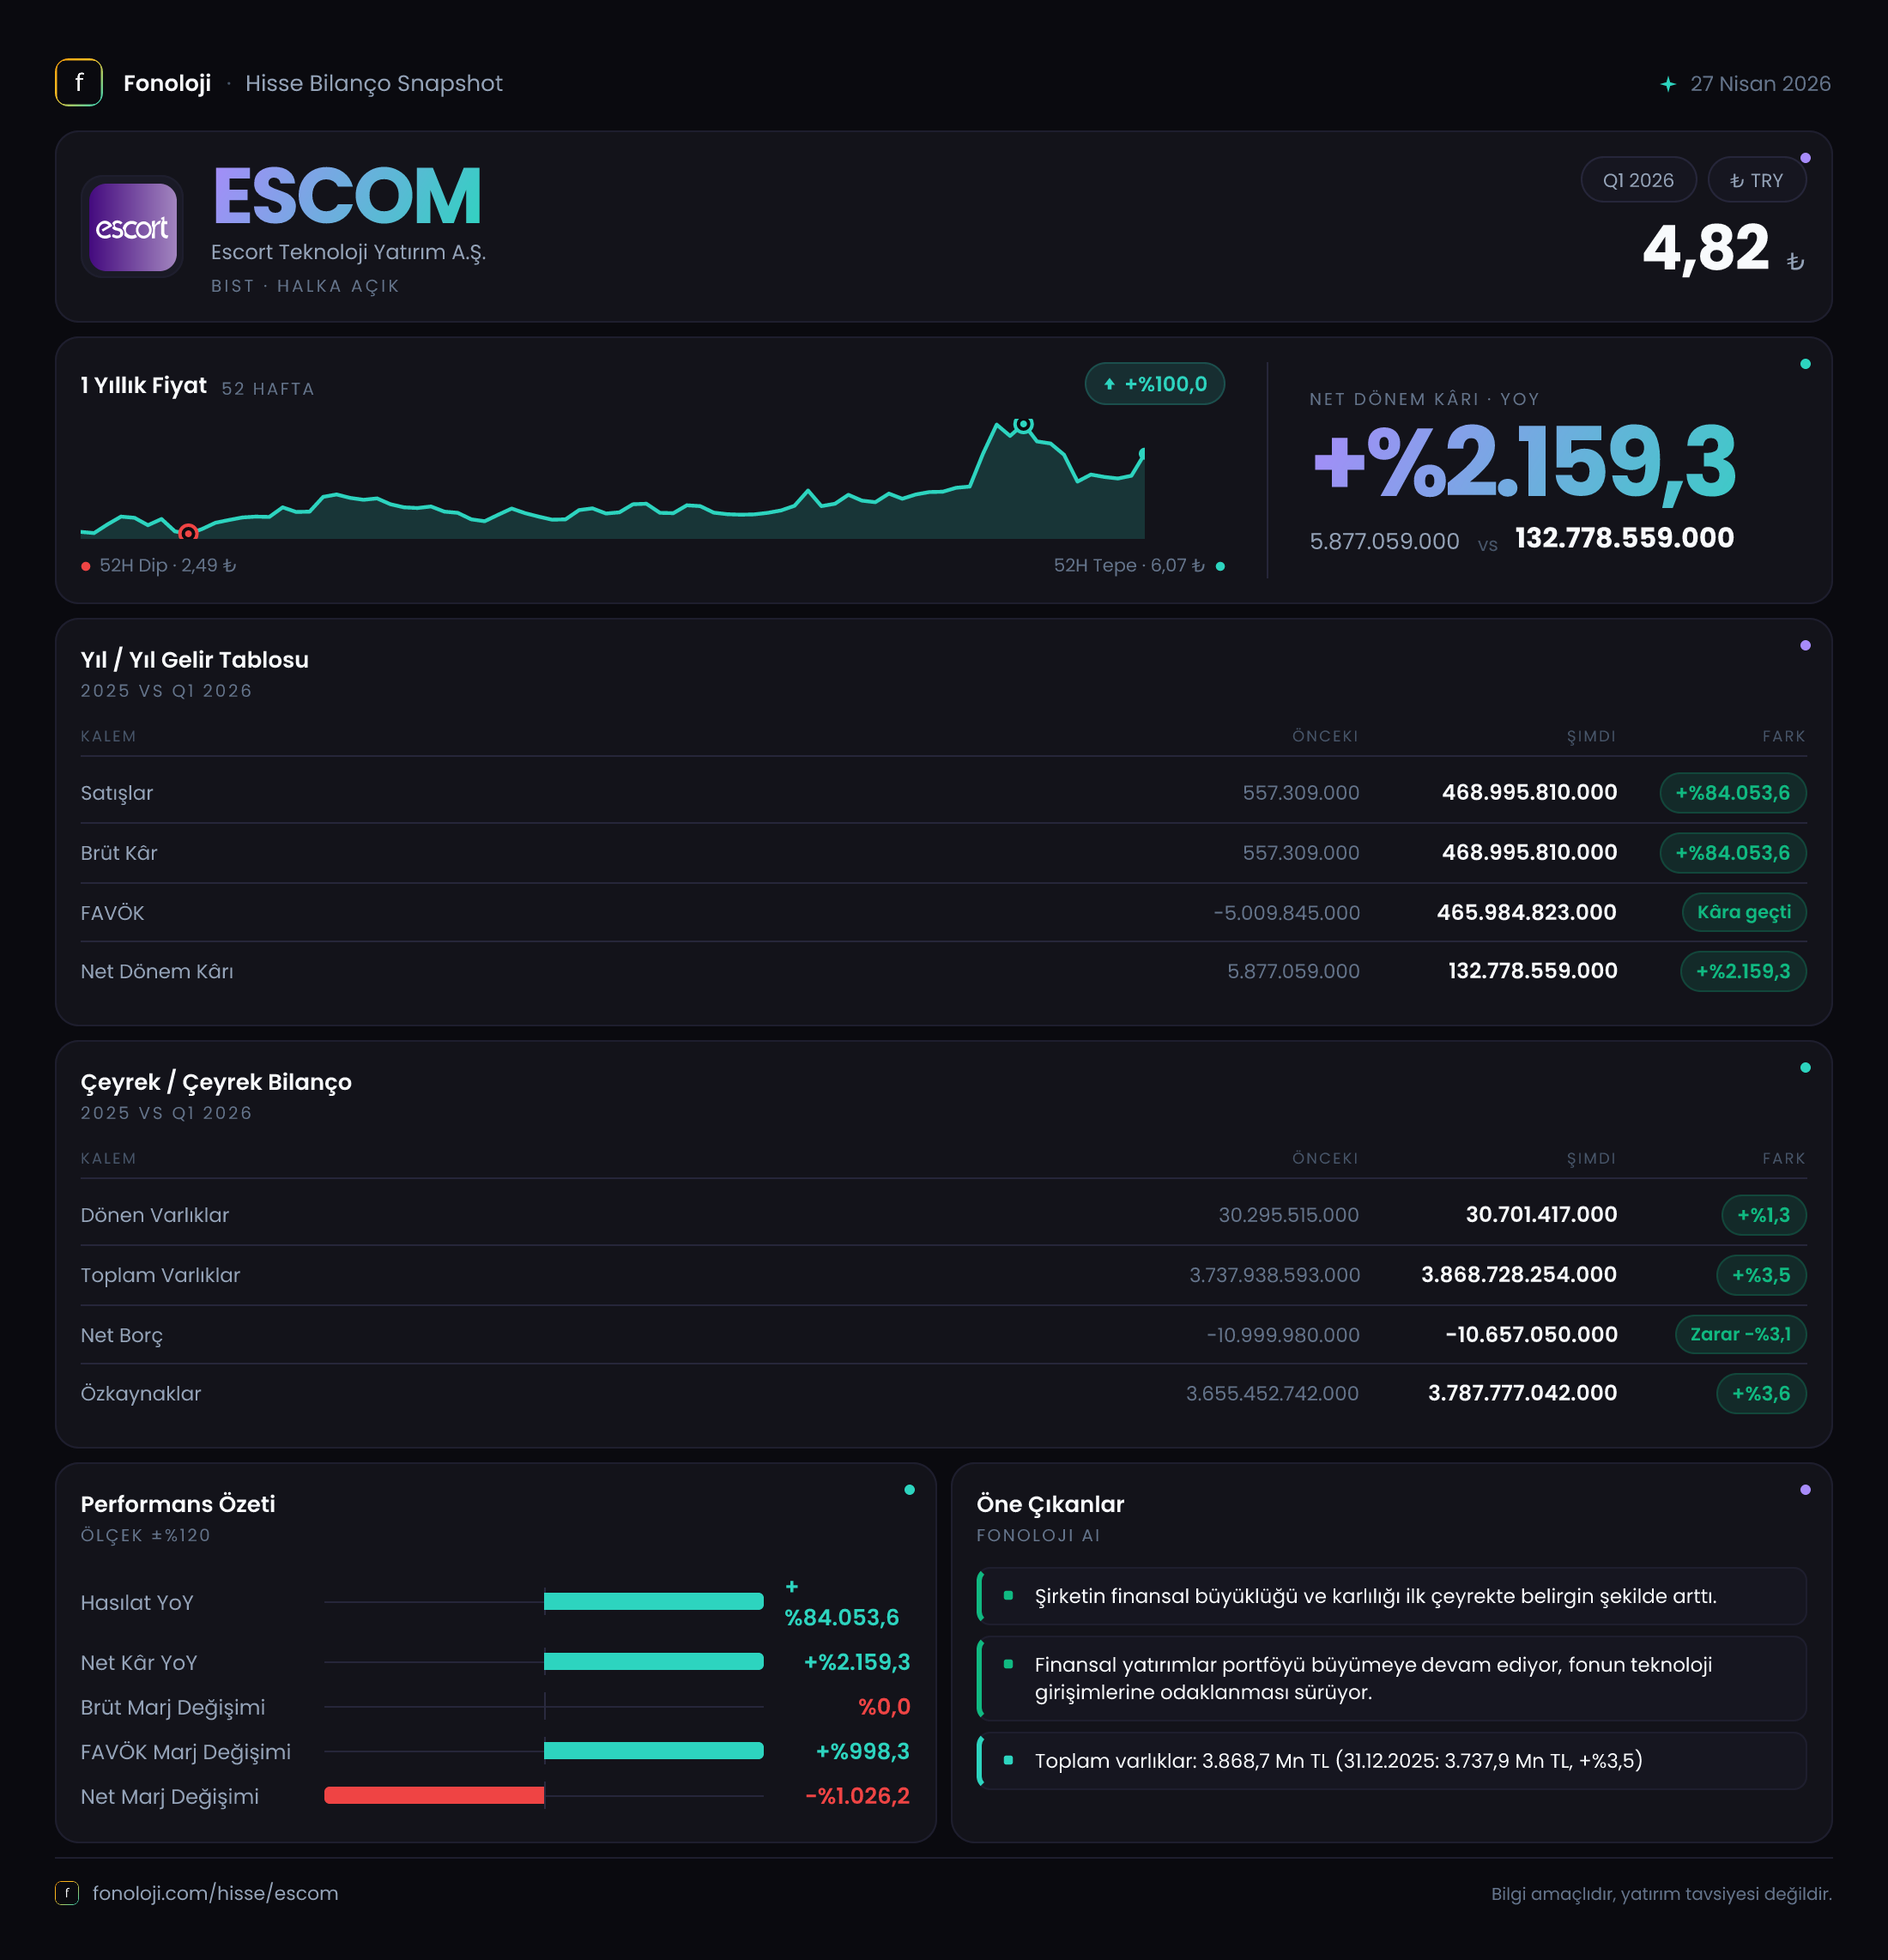The width and height of the screenshot is (1888, 1960).
Task: Select the Q1 2026 period pill
Action: (x=1638, y=180)
